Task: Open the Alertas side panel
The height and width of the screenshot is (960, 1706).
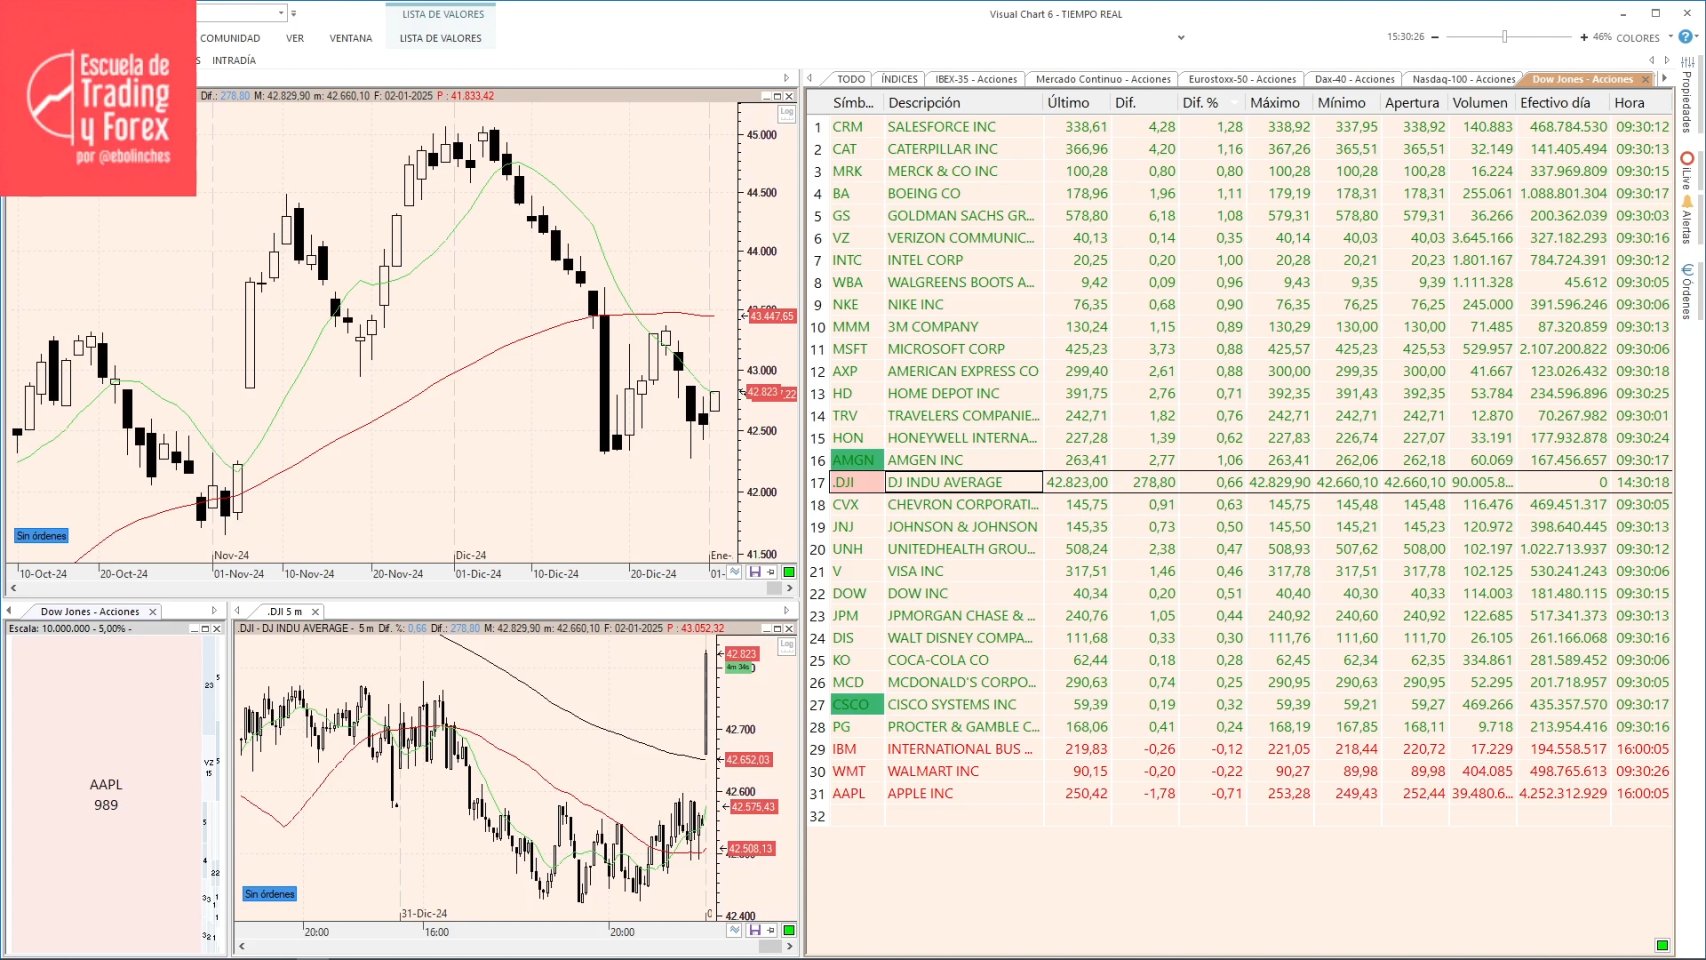Action: click(1687, 221)
